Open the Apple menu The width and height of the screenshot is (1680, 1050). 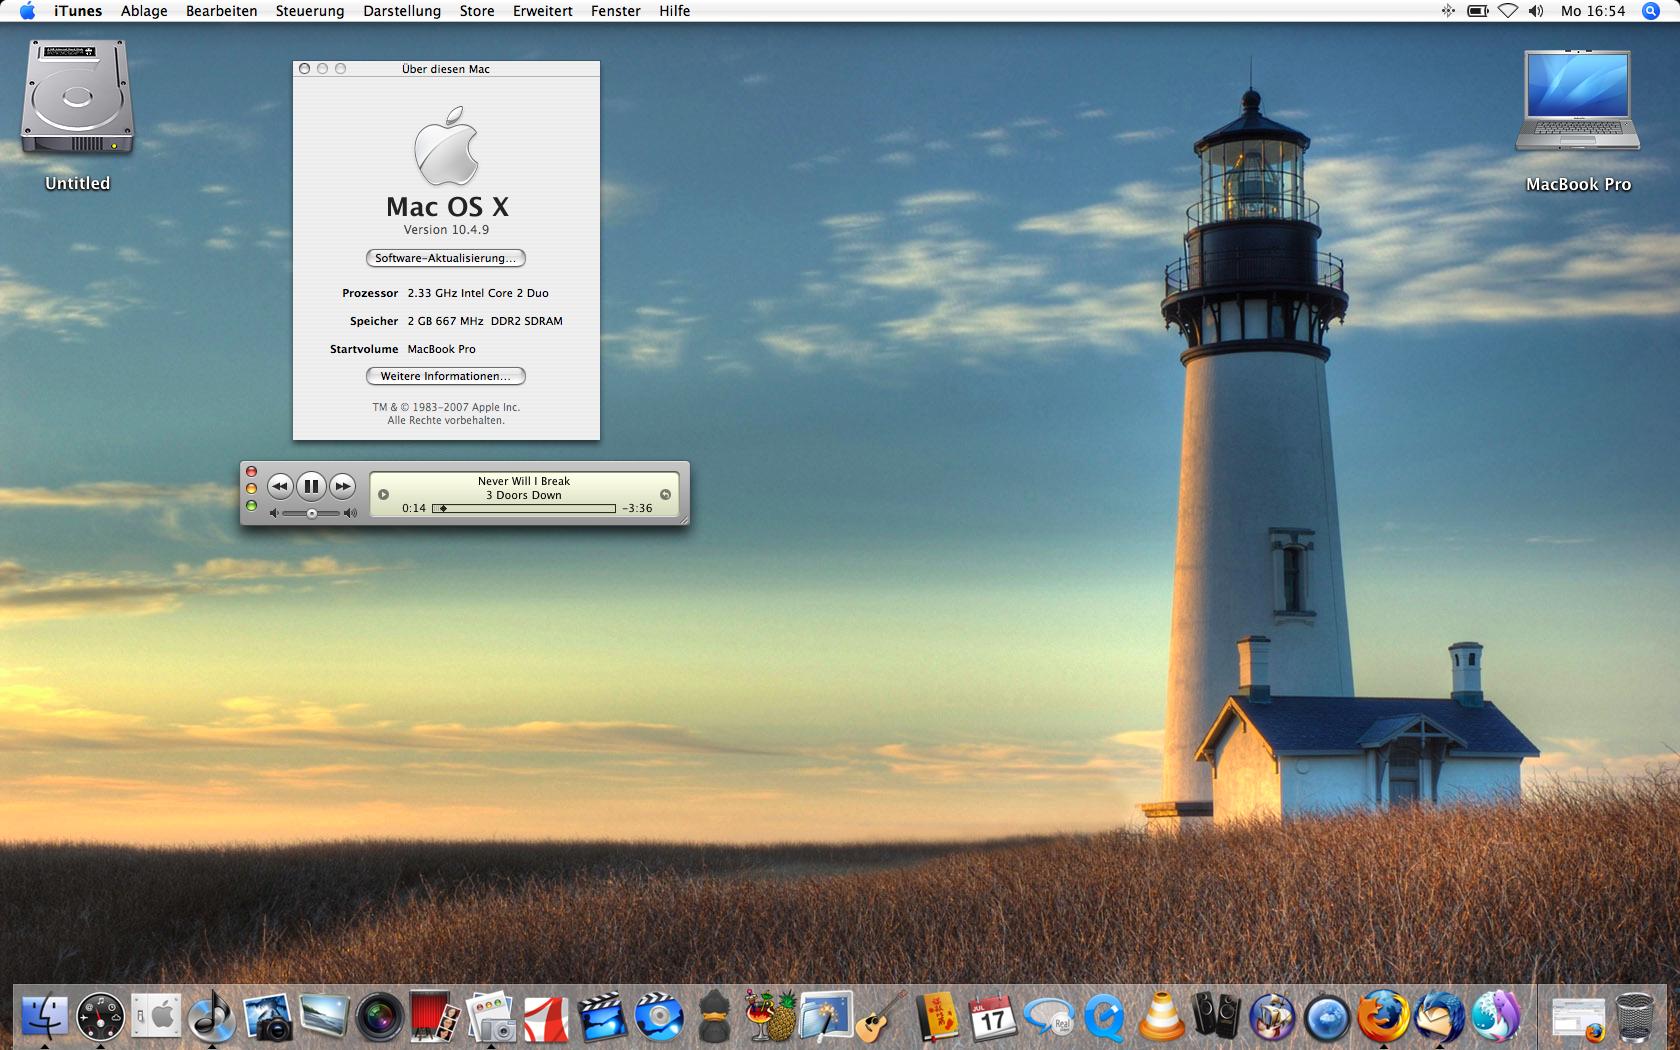pos(27,11)
